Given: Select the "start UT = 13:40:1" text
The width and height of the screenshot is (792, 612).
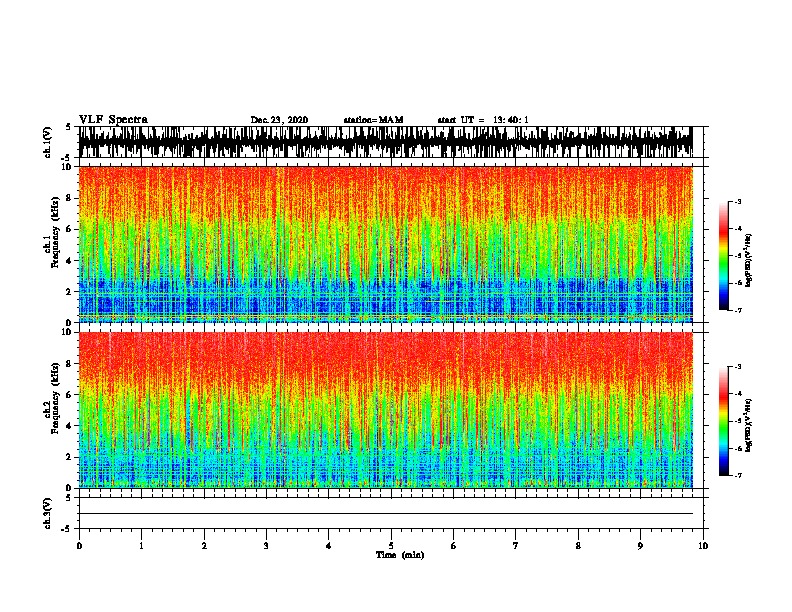Looking at the screenshot, I should [483, 120].
